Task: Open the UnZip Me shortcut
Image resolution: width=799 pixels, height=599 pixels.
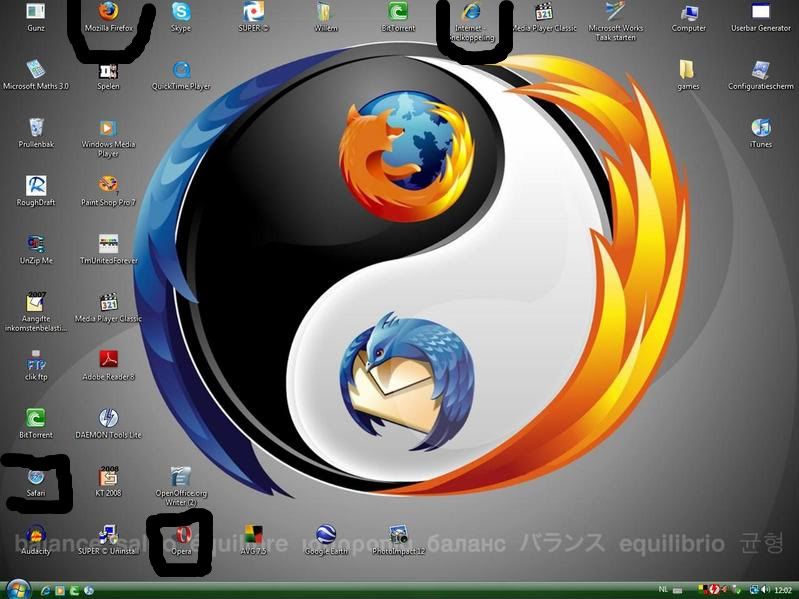Action: click(x=36, y=249)
